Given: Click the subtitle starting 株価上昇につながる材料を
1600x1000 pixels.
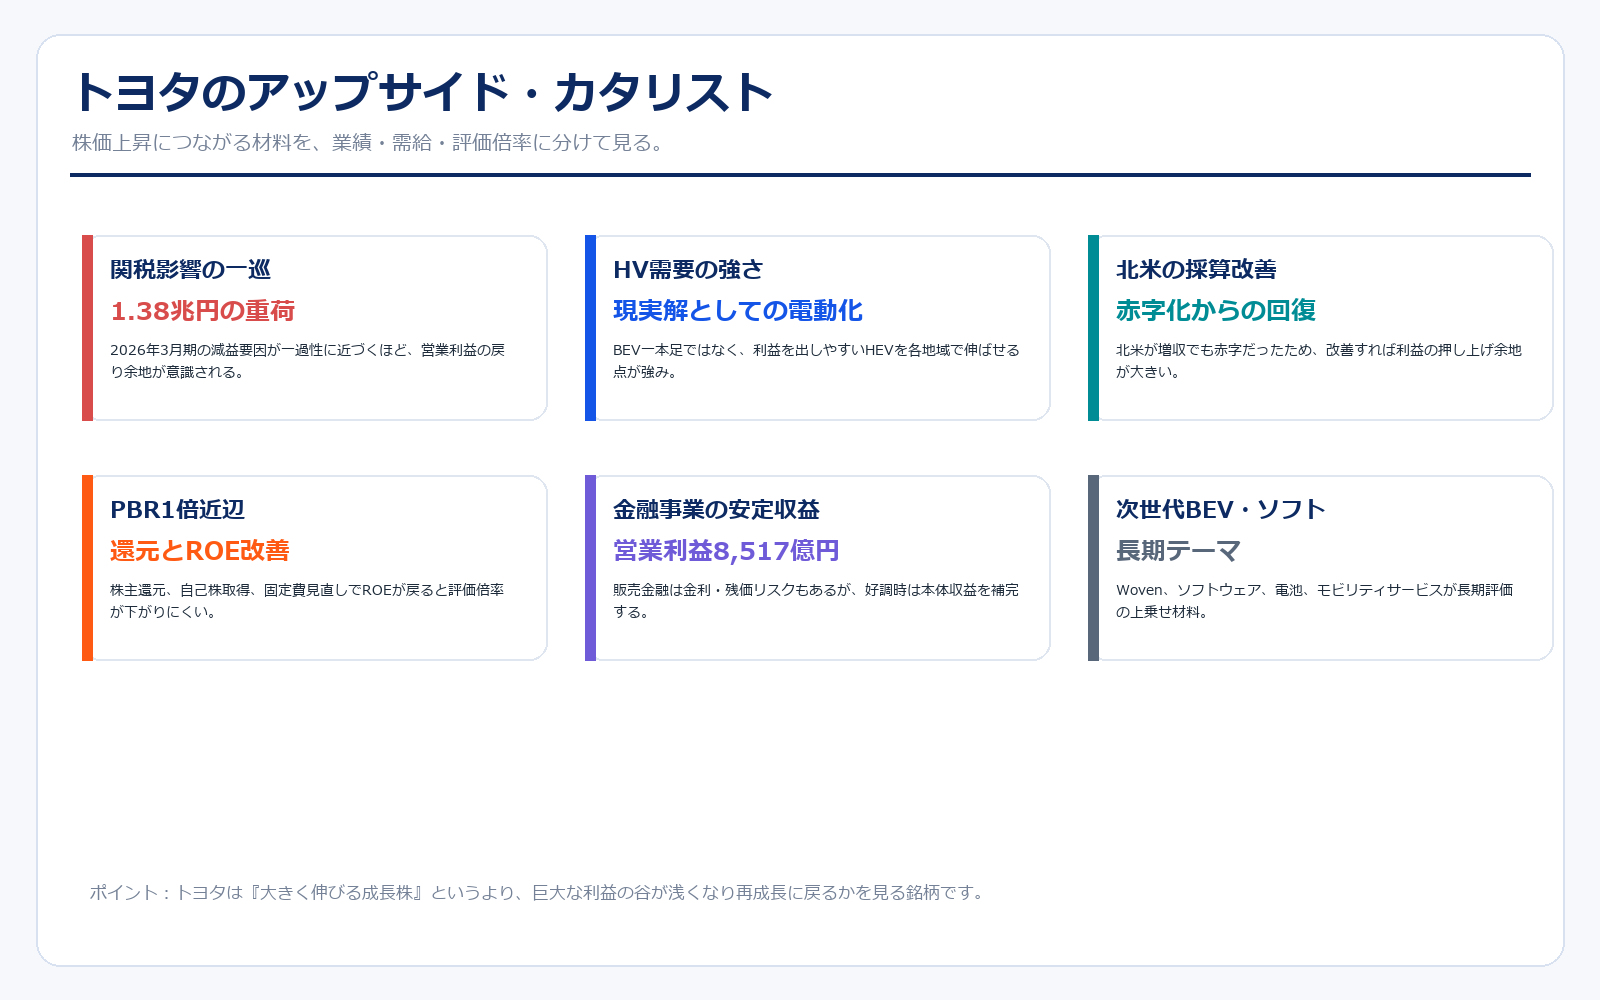Looking at the screenshot, I should [368, 143].
